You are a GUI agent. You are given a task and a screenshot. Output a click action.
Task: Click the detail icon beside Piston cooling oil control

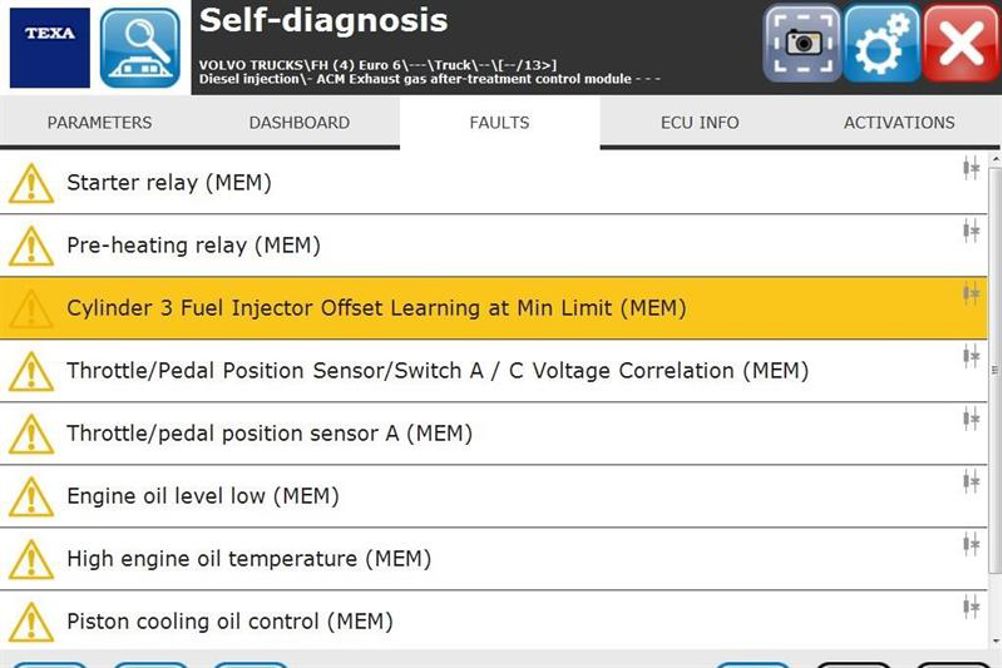click(x=971, y=607)
